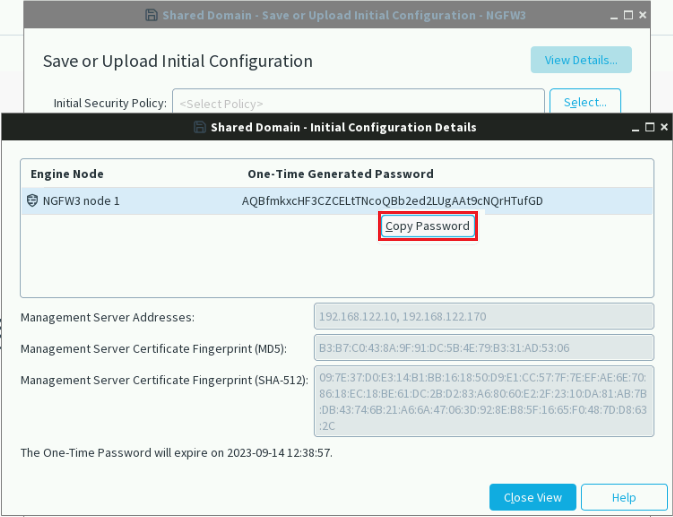This screenshot has height=517, width=673.
Task: Click the Engine Node column header
Action: pyautogui.click(x=67, y=174)
